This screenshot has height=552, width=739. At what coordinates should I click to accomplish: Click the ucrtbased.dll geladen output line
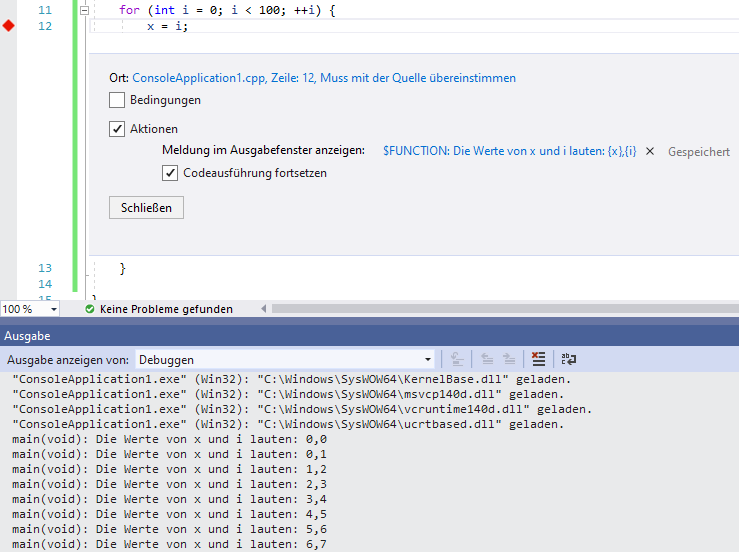288,424
